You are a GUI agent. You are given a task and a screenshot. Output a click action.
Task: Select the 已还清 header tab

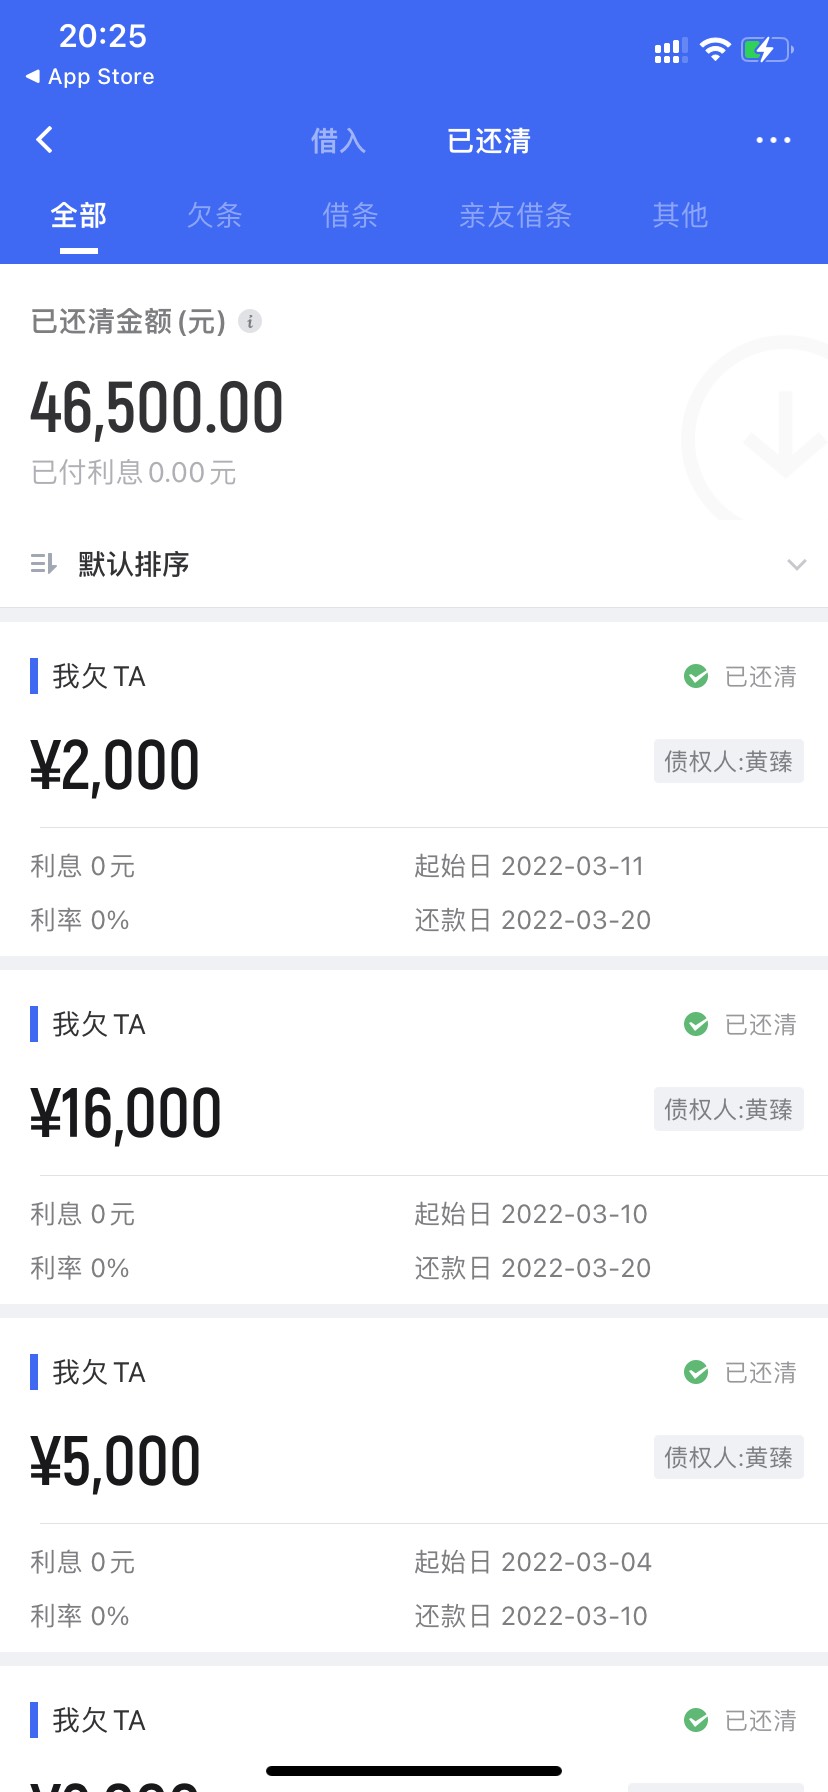click(x=489, y=141)
